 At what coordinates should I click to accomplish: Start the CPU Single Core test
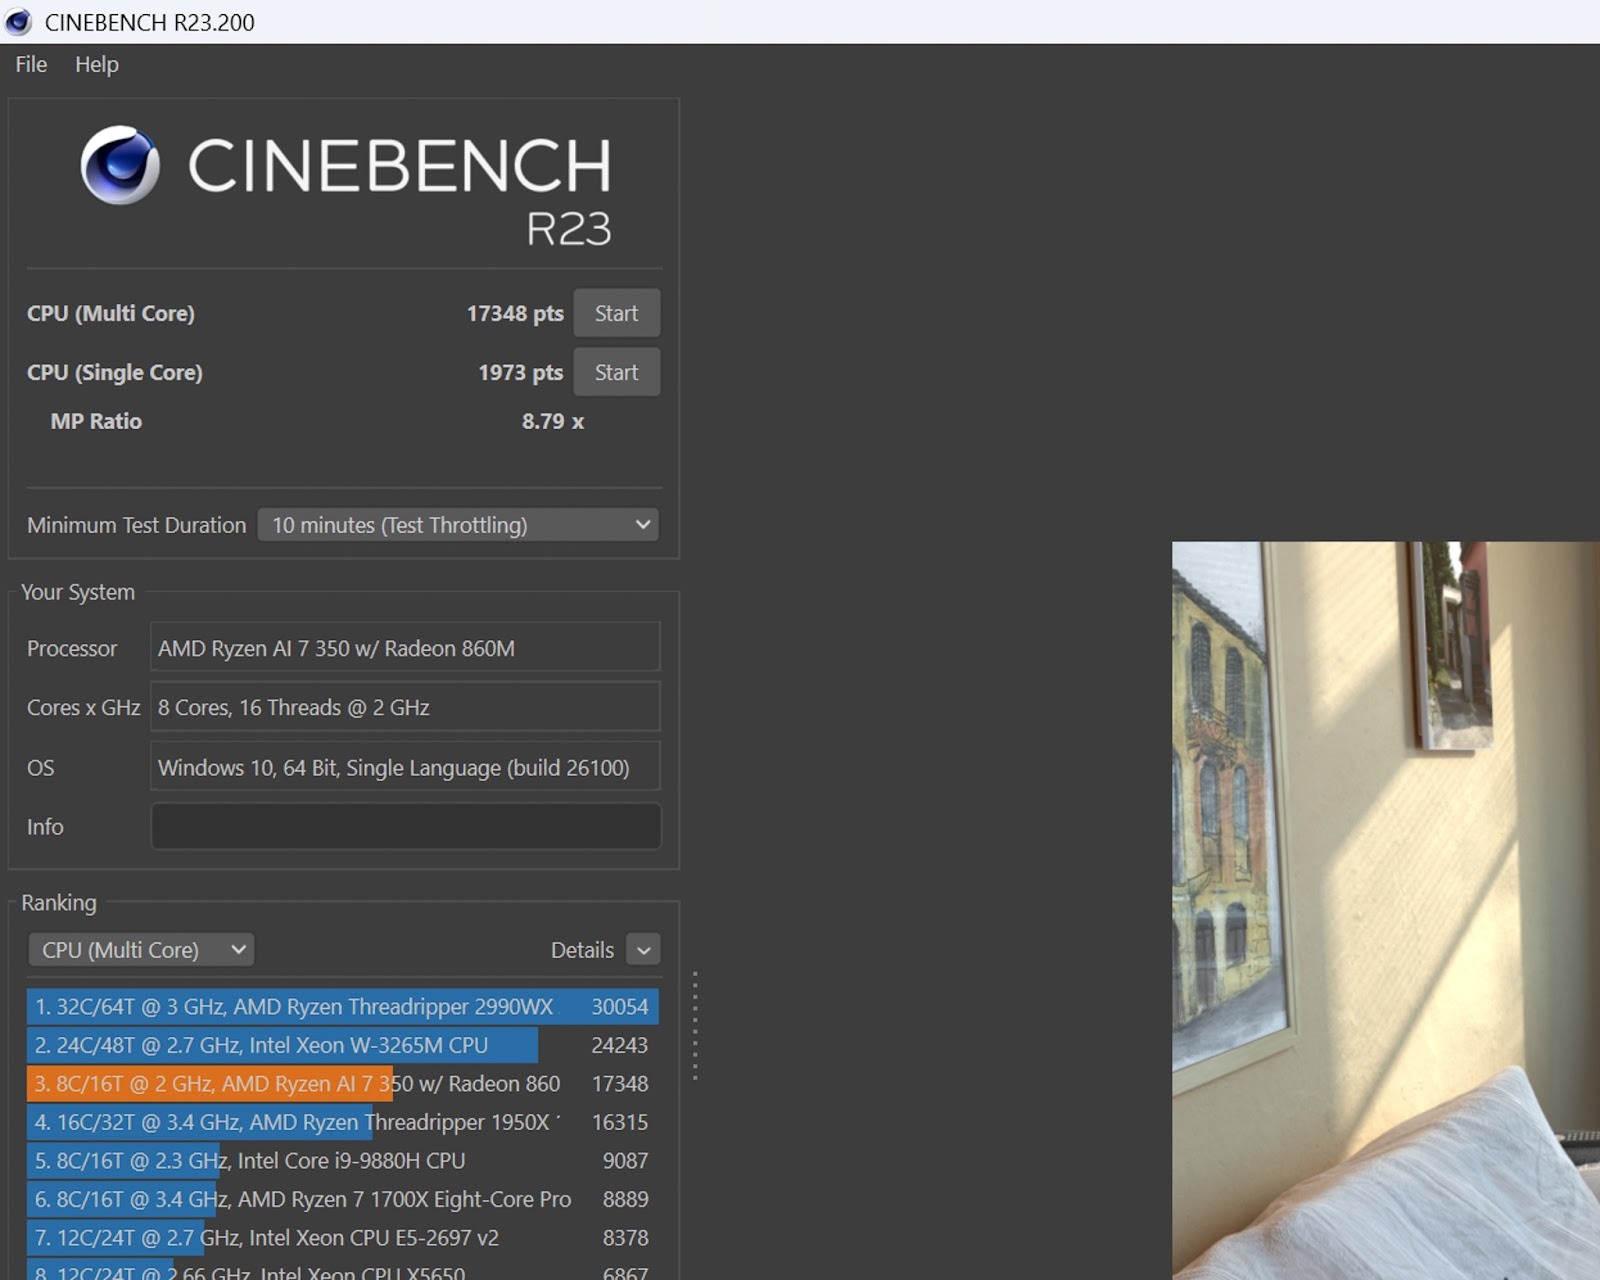[x=616, y=372]
